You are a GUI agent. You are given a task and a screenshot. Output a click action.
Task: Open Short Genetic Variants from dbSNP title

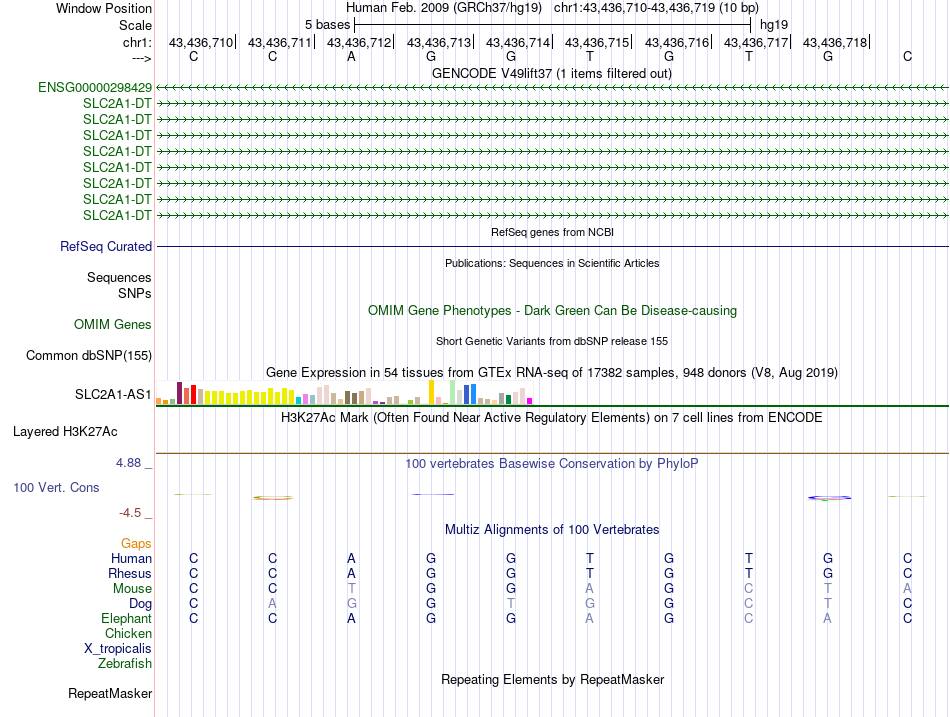(552, 341)
